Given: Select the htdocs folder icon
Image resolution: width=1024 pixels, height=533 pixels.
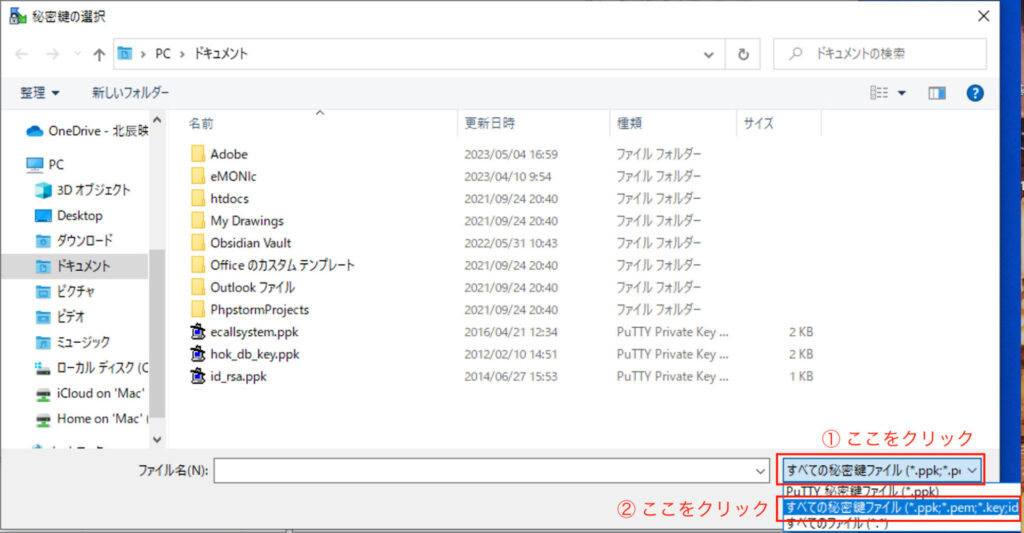Looking at the screenshot, I should click(x=198, y=198).
